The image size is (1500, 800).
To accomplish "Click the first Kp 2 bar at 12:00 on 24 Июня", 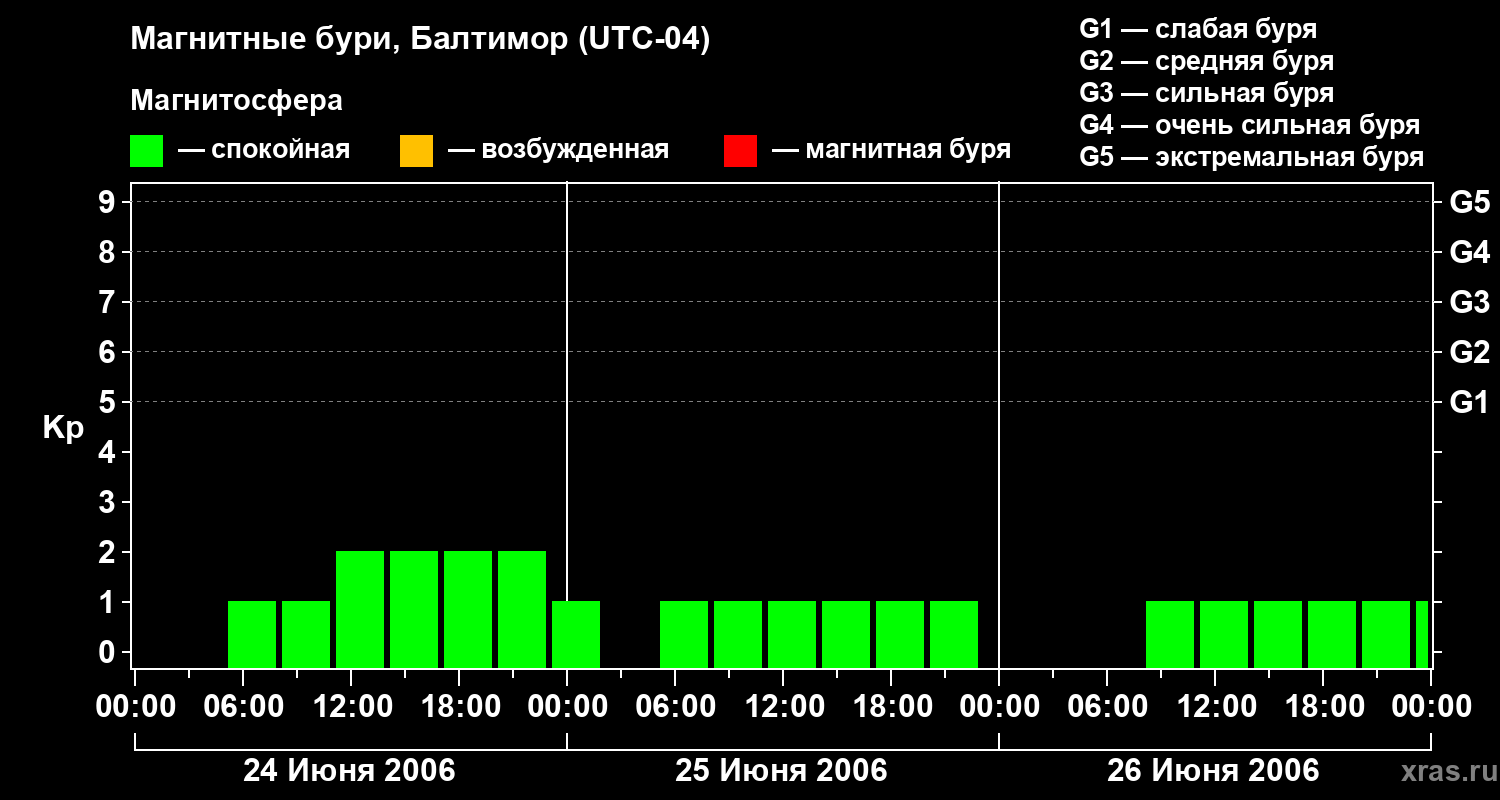I will click(x=360, y=609).
